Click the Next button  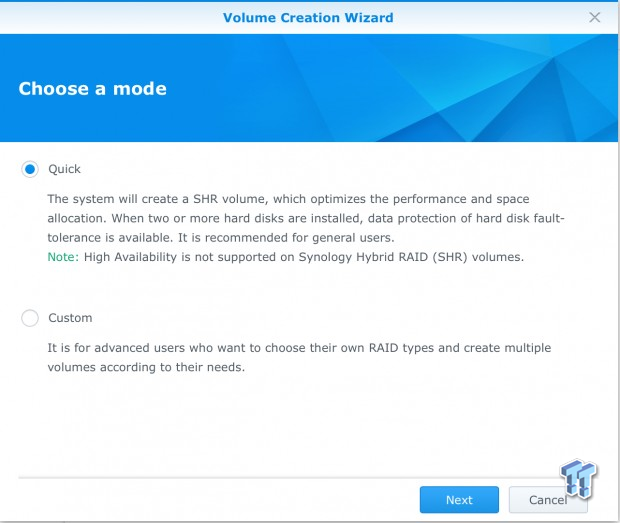pyautogui.click(x=459, y=500)
